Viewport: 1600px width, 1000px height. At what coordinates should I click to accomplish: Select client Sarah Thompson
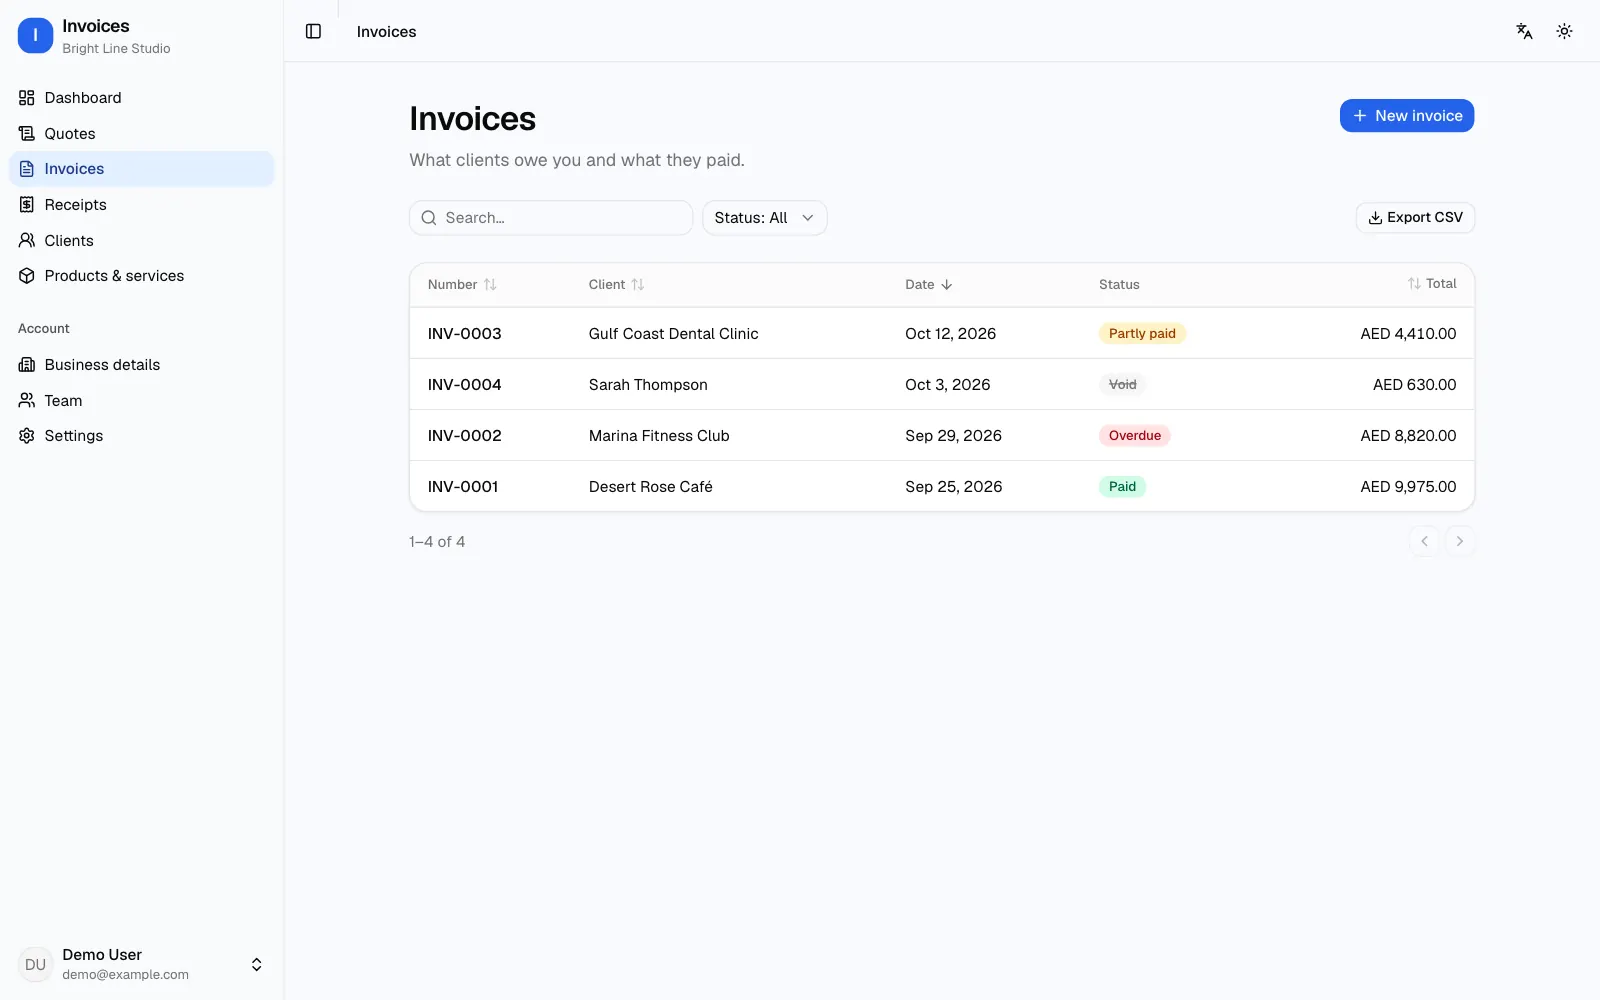pyautogui.click(x=648, y=384)
